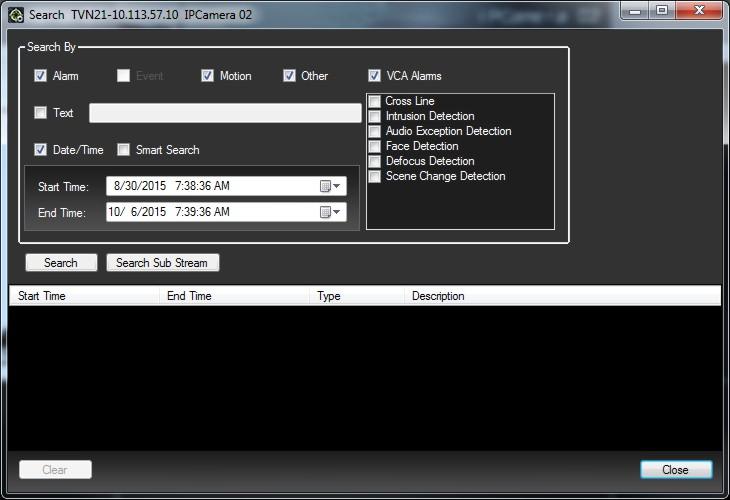The image size is (730, 500).
Task: Sort results by Description column header
Action: [563, 296]
